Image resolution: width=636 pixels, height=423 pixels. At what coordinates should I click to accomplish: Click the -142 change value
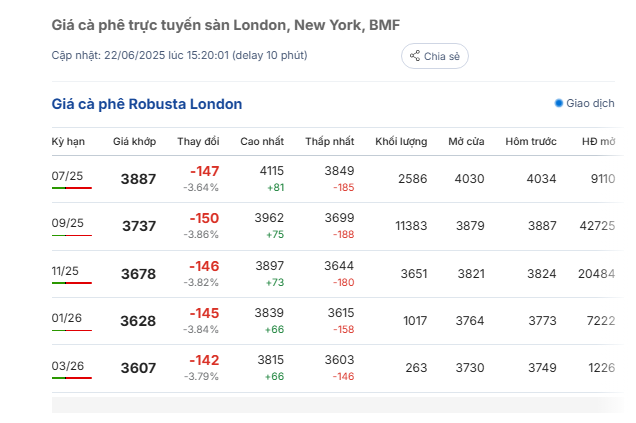(x=204, y=360)
